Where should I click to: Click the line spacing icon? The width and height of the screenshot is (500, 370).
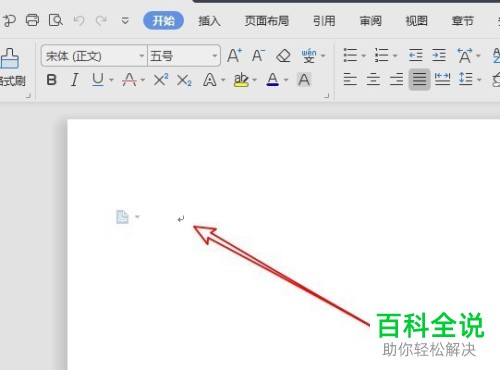pos(466,79)
